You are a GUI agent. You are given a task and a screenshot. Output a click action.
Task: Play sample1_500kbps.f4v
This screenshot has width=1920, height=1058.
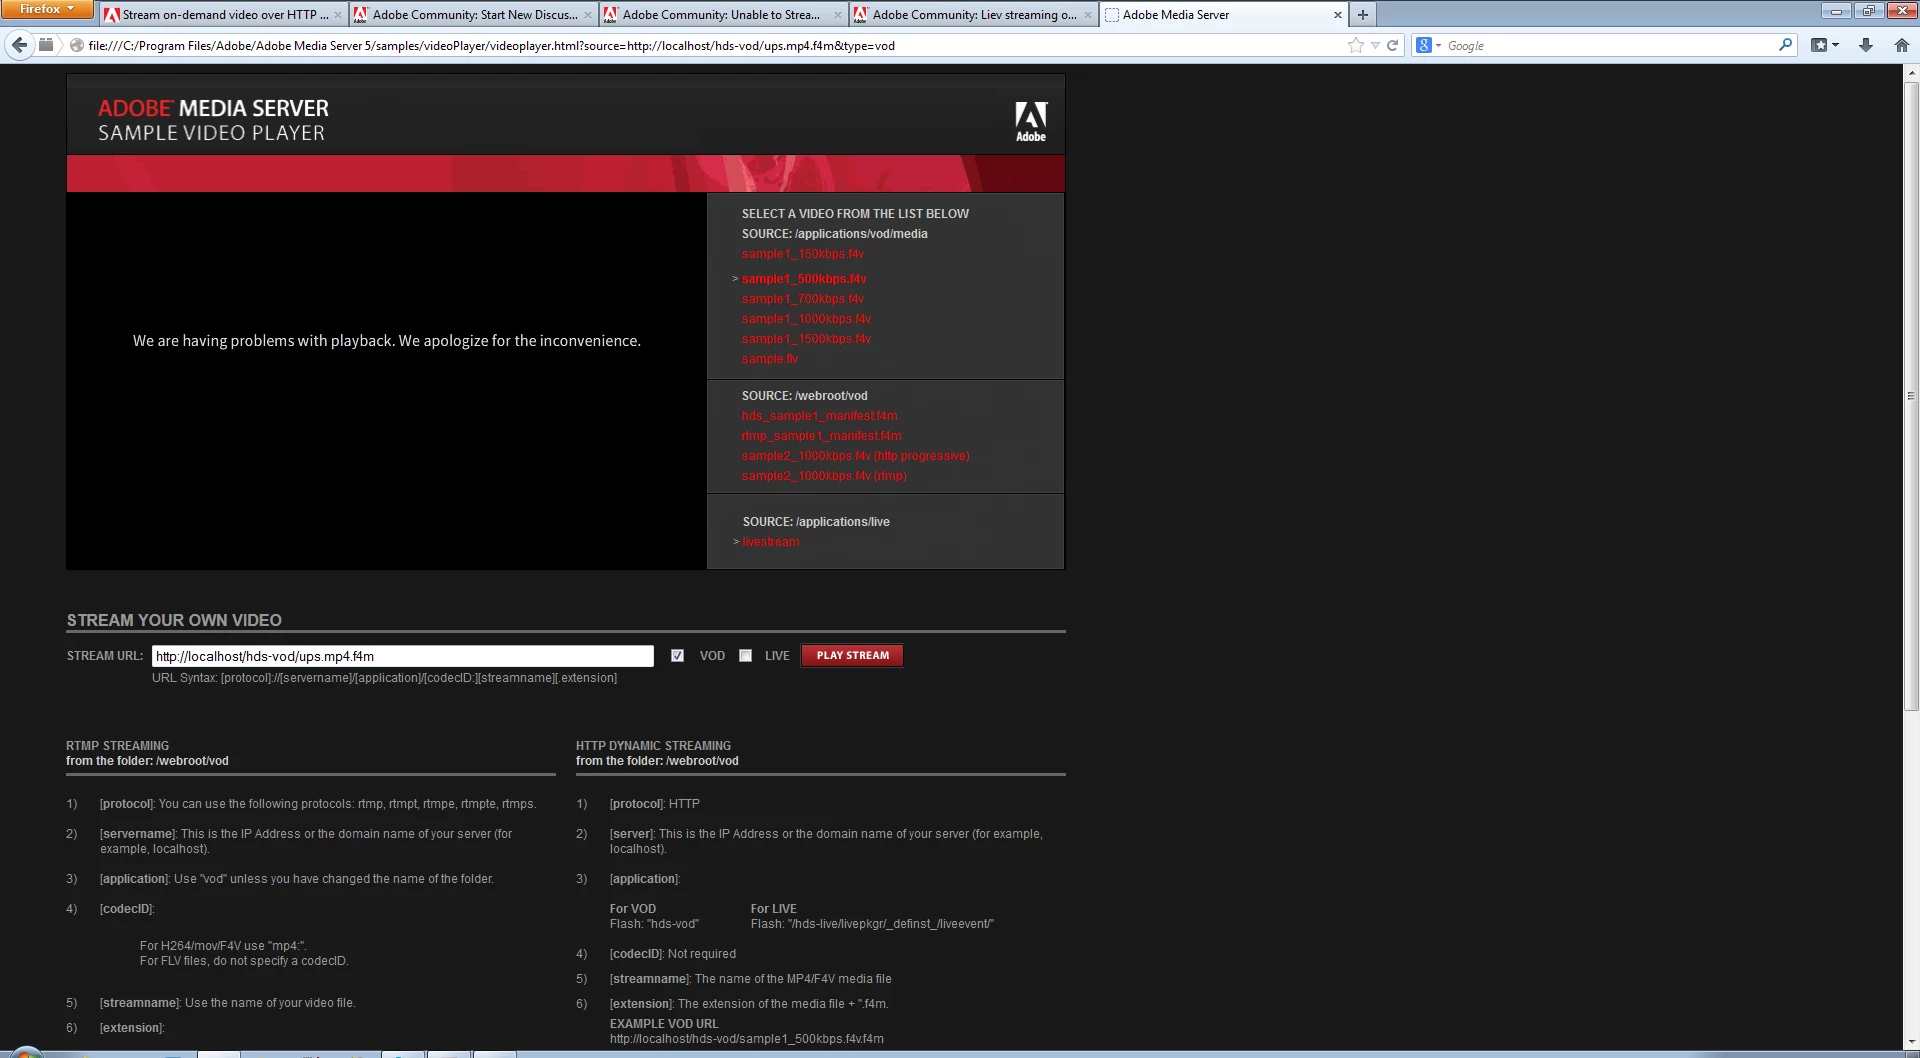tap(804, 279)
